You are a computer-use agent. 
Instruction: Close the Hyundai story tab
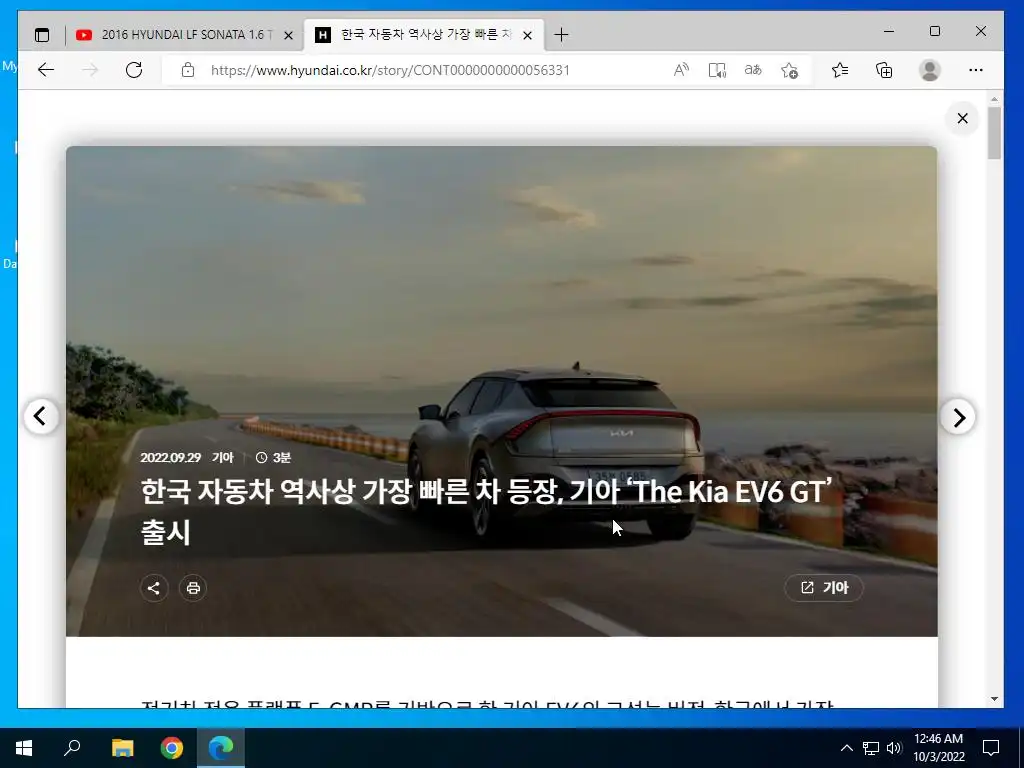[528, 35]
